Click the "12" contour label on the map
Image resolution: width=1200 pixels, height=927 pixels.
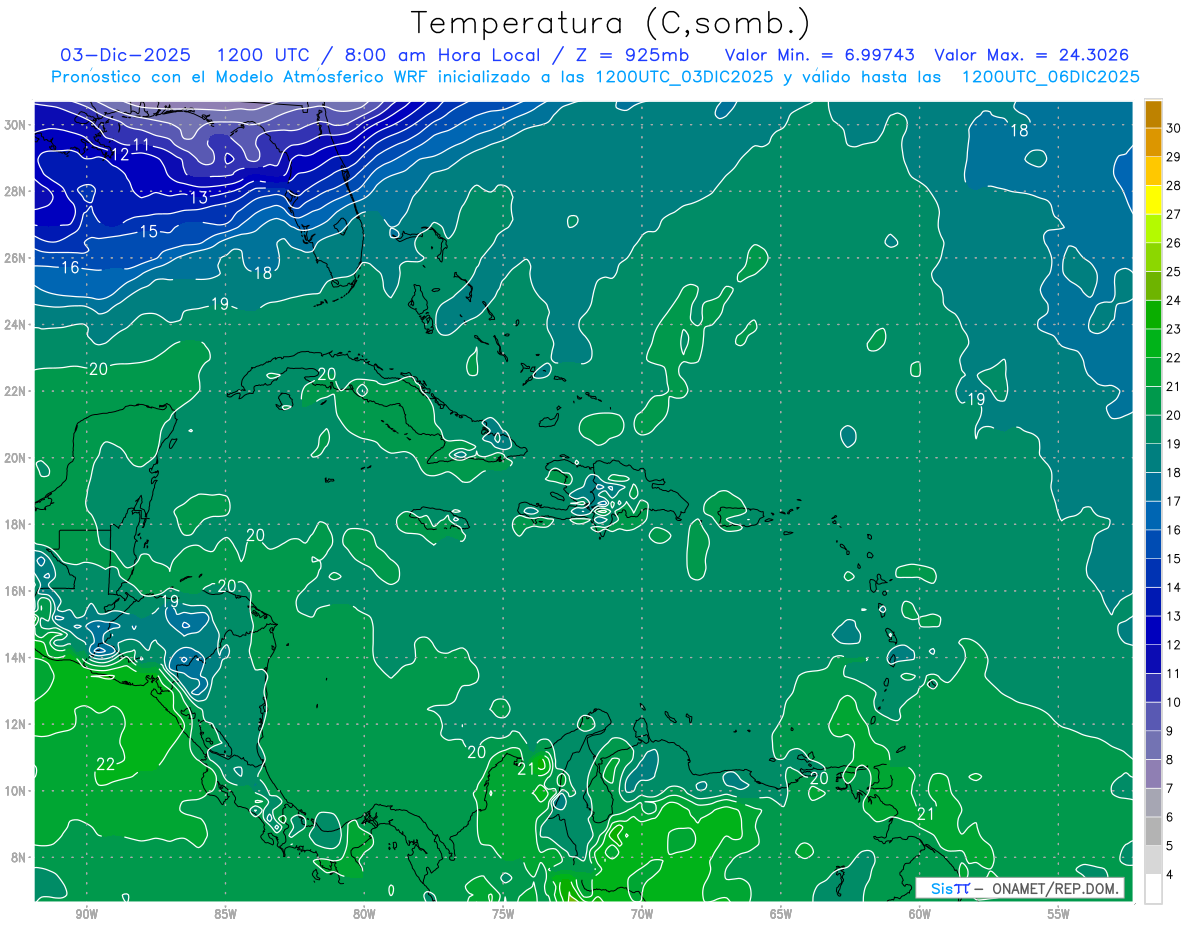(120, 155)
